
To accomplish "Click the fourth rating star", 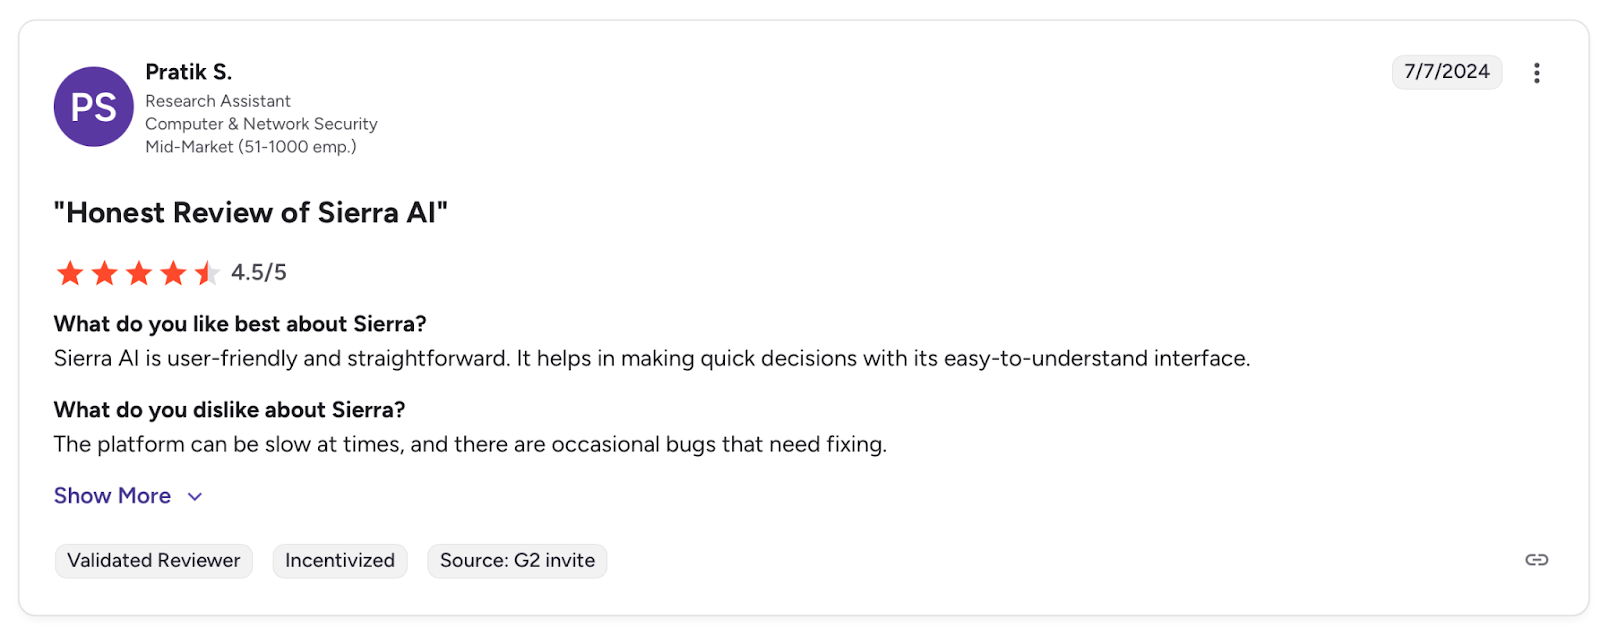I will [173, 273].
